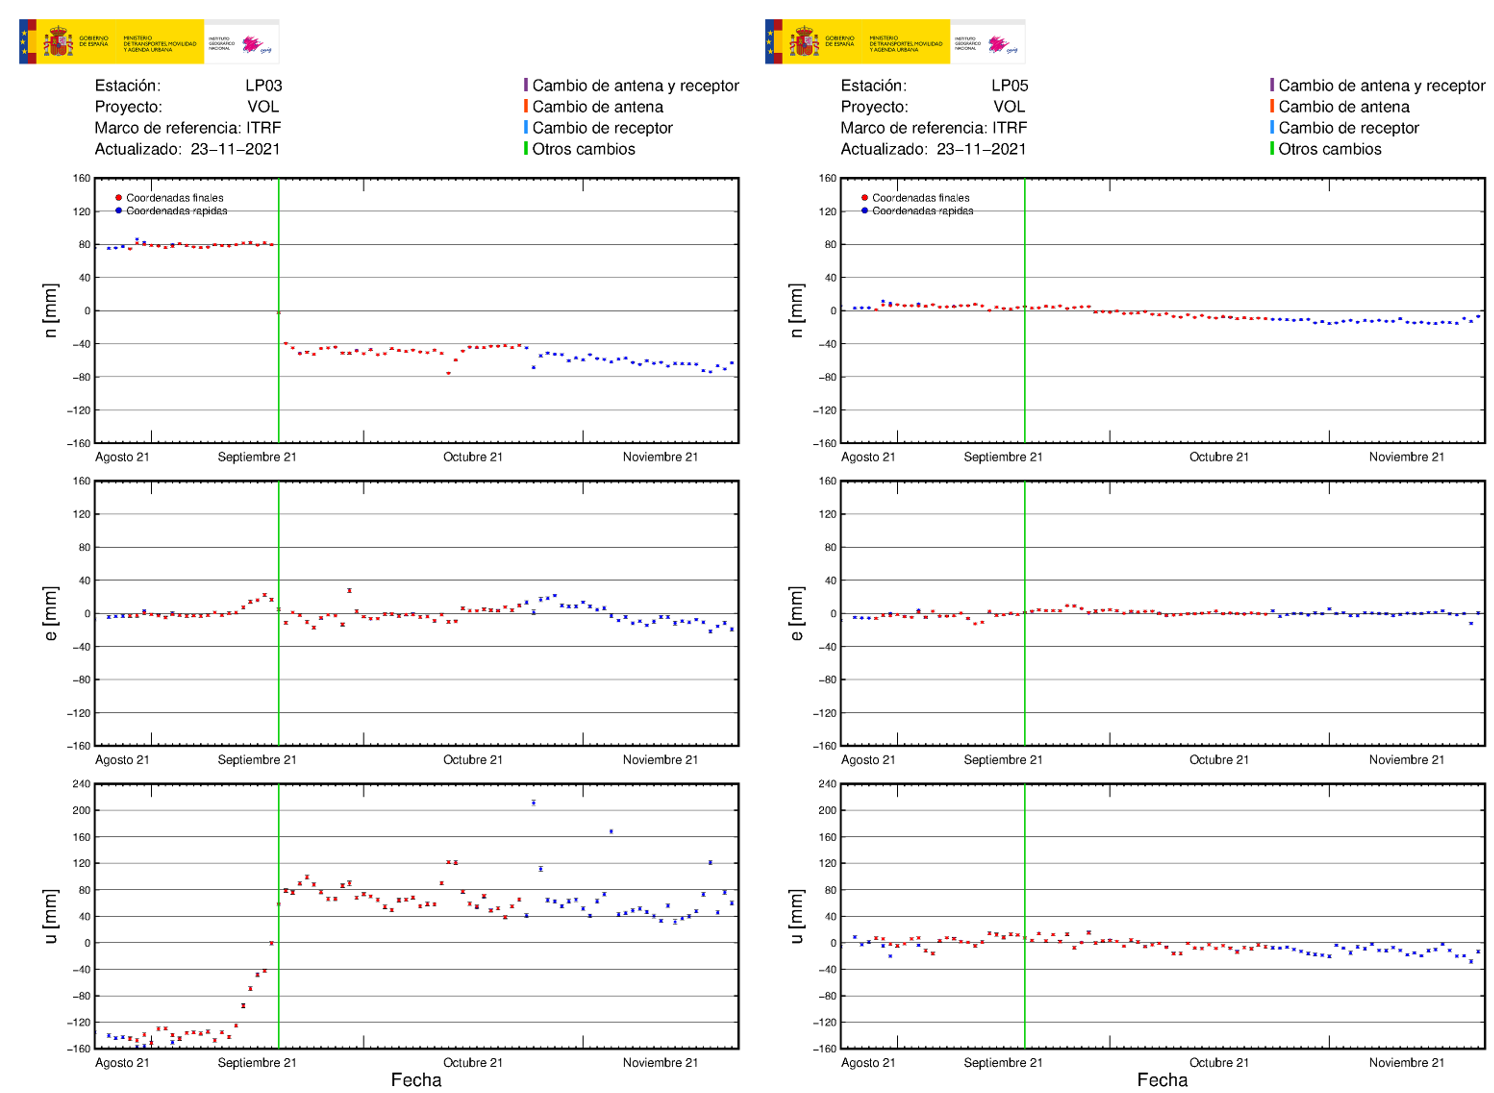Screen dimensions: 1494x1093
Task: Click the 'Fecha' axis title under LP05 plots
Action: (1164, 1081)
